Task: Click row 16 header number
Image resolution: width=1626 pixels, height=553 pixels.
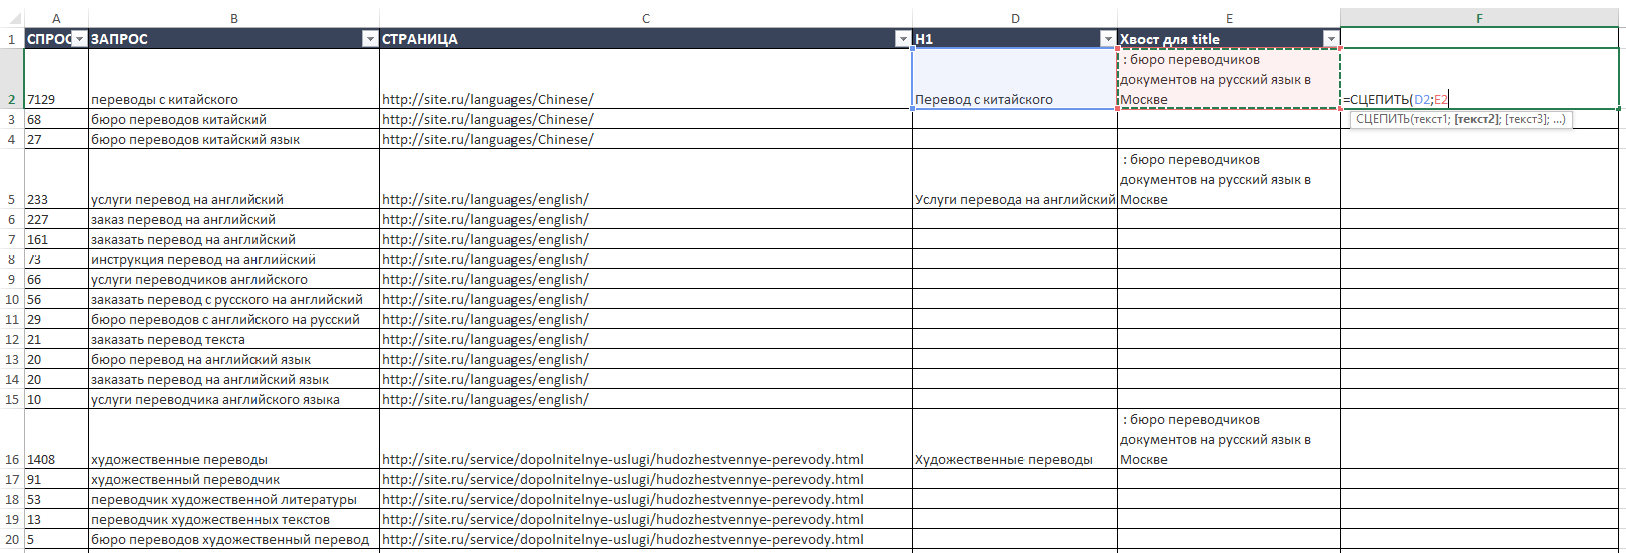Action: 12,459
